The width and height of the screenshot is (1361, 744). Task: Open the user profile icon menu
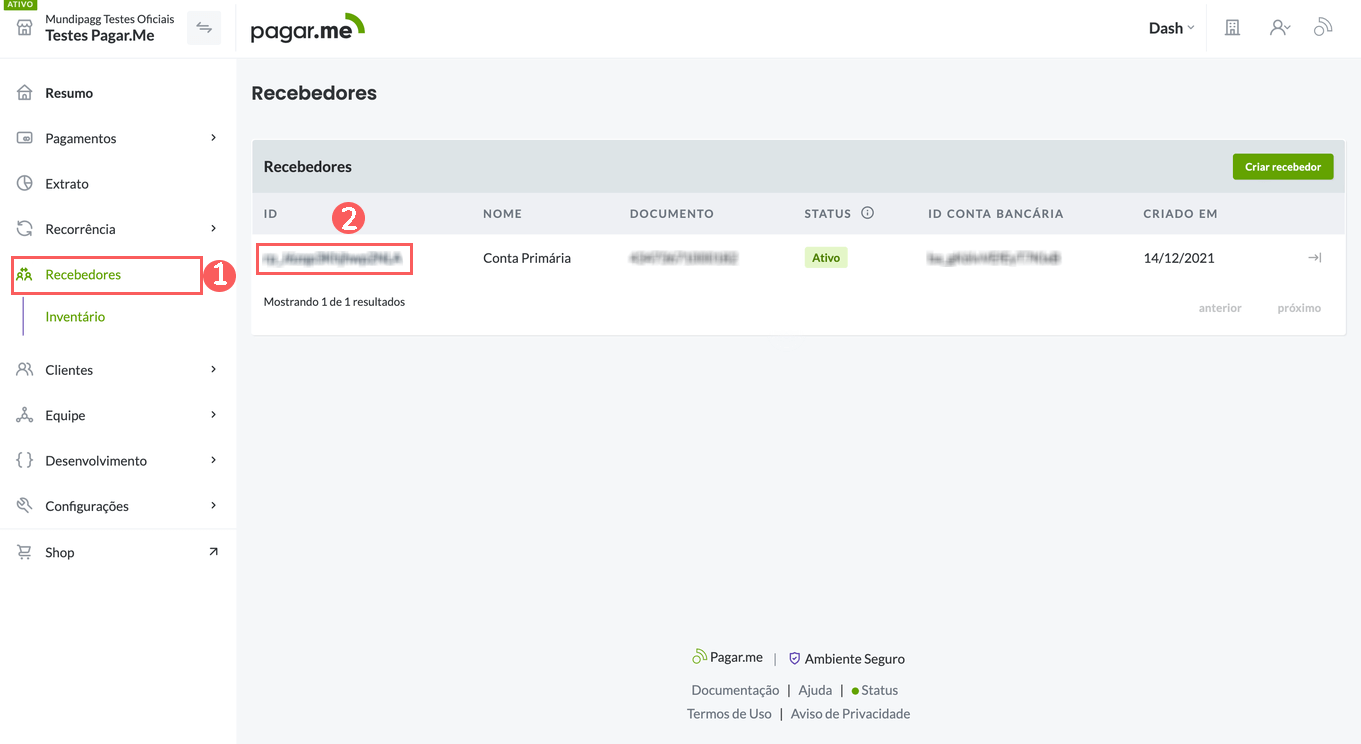pos(1279,28)
